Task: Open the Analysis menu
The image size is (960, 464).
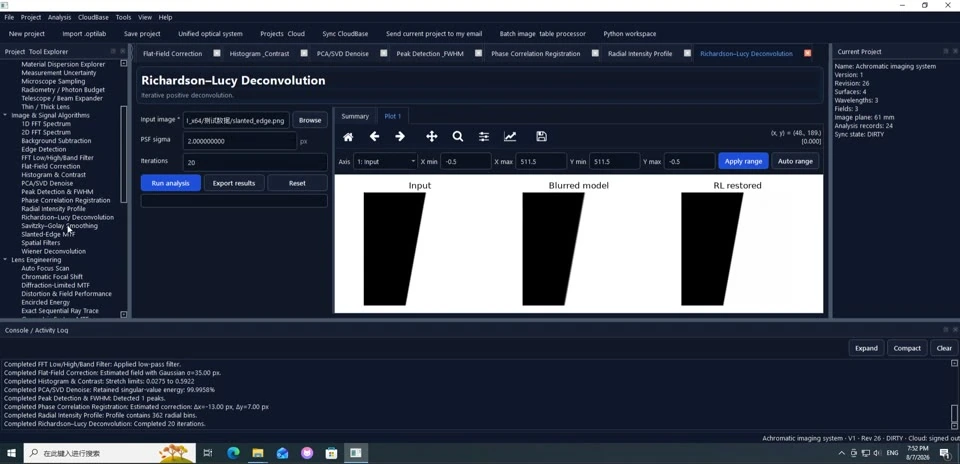Action: 59,17
